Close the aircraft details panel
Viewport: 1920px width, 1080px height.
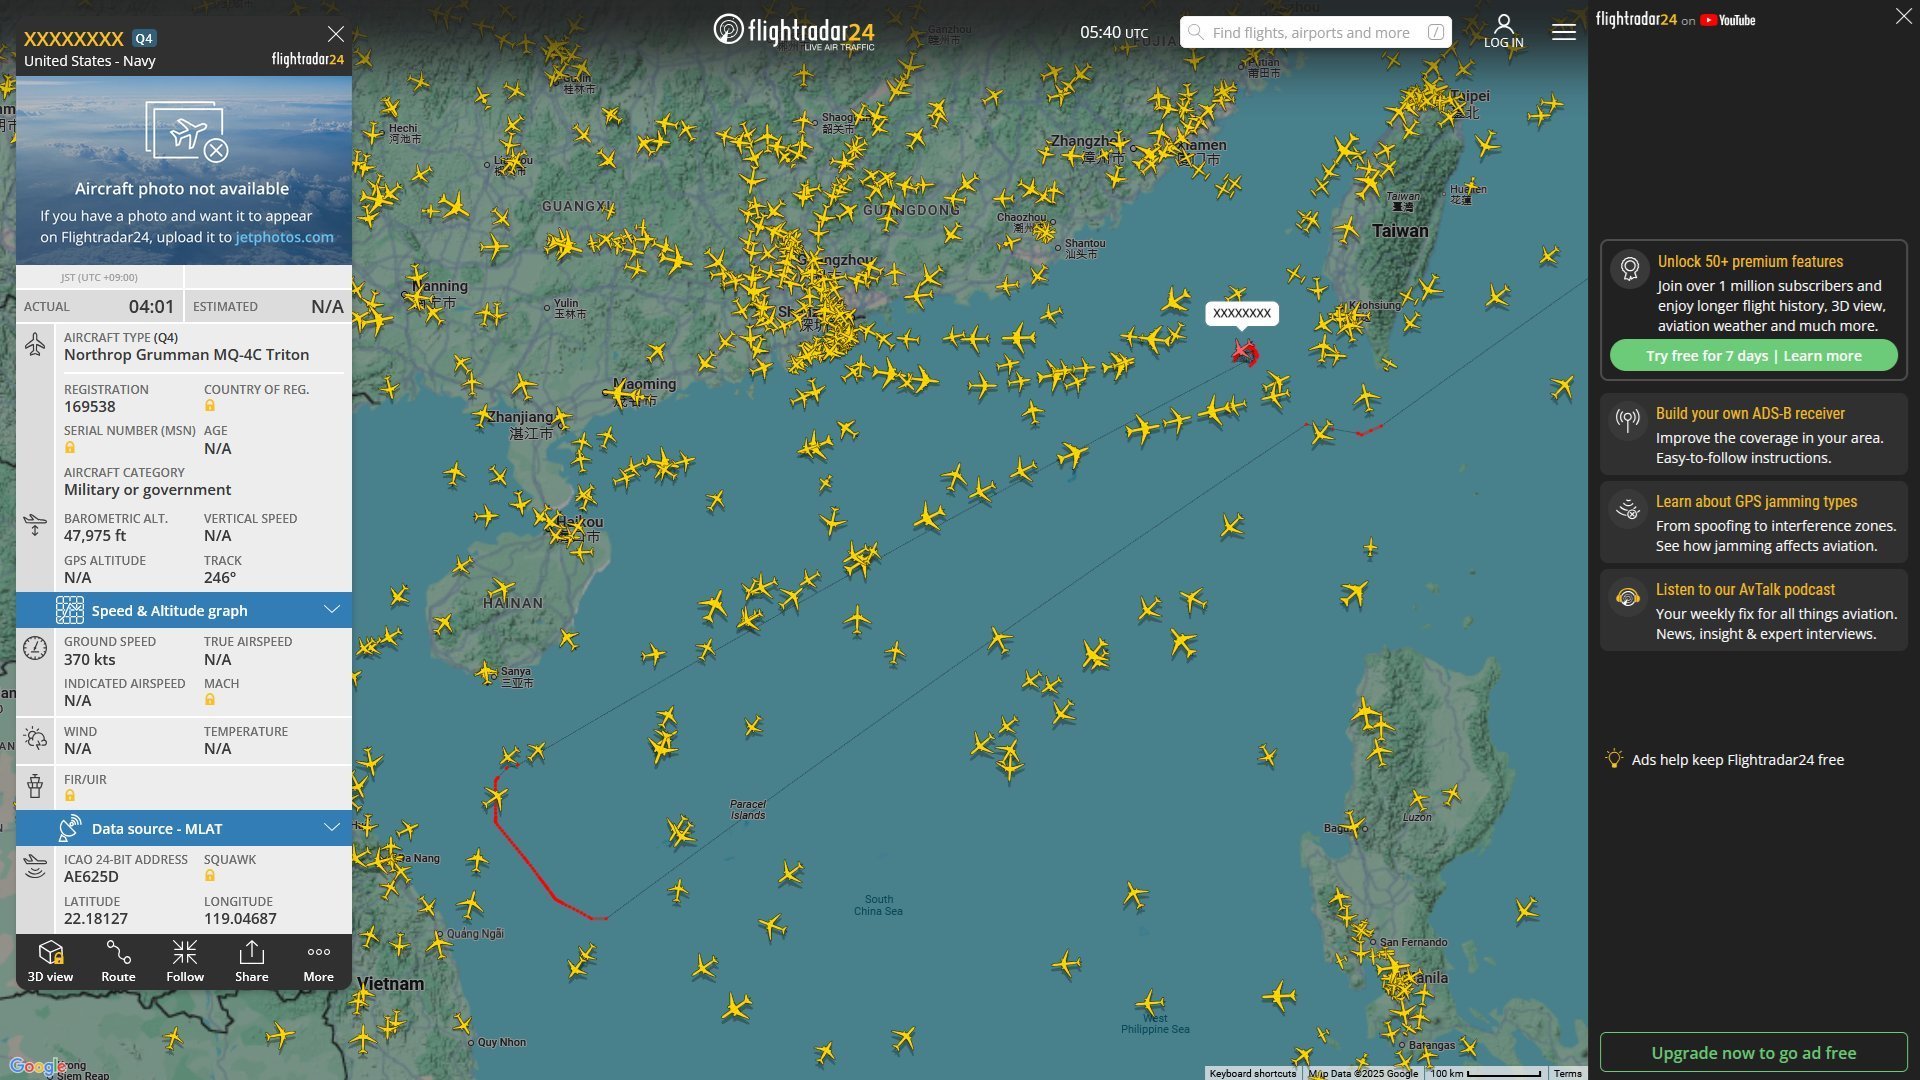[336, 34]
